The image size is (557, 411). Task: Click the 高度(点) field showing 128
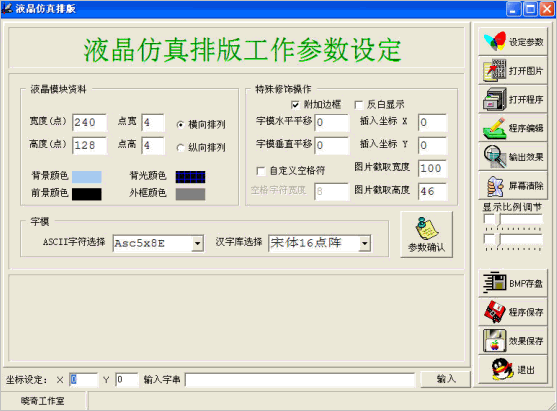click(90, 146)
